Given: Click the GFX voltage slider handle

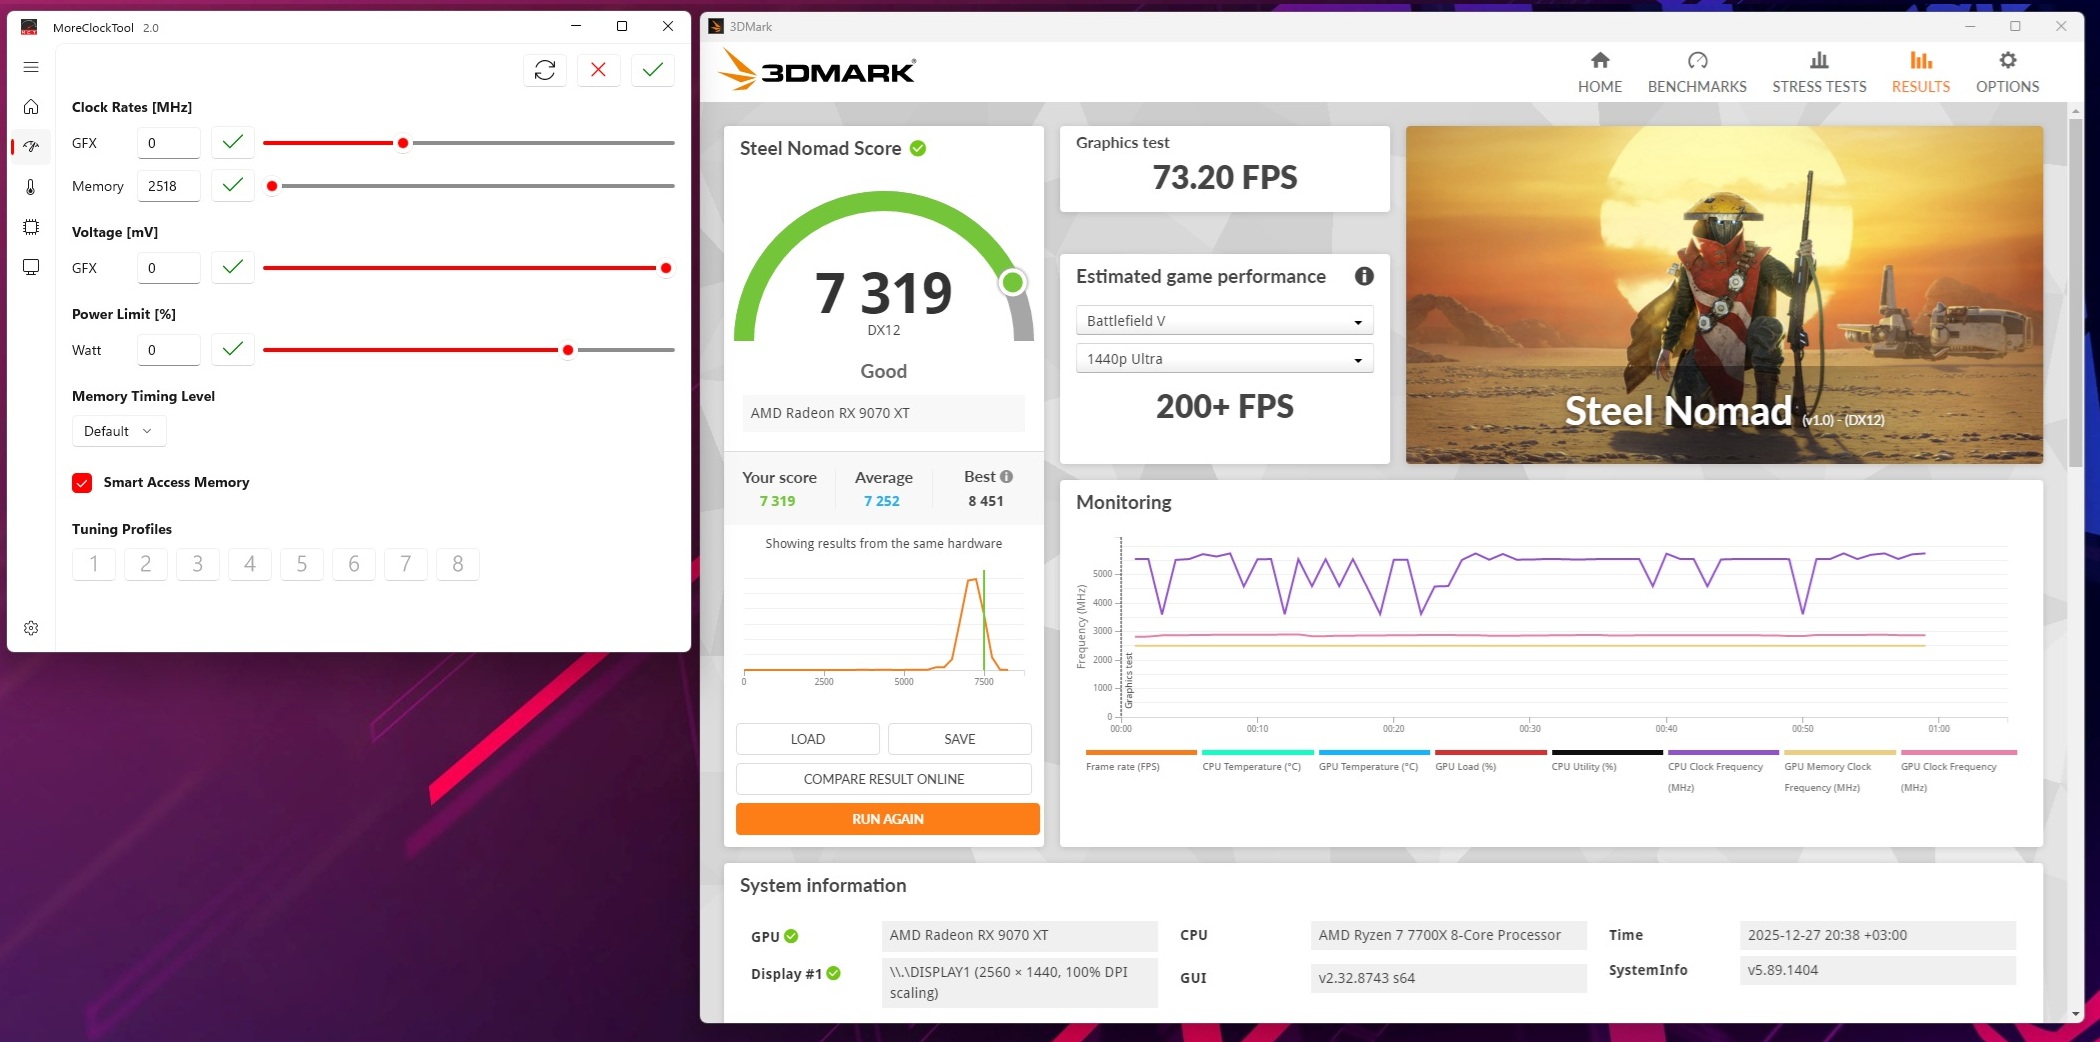Looking at the screenshot, I should pyautogui.click(x=666, y=268).
